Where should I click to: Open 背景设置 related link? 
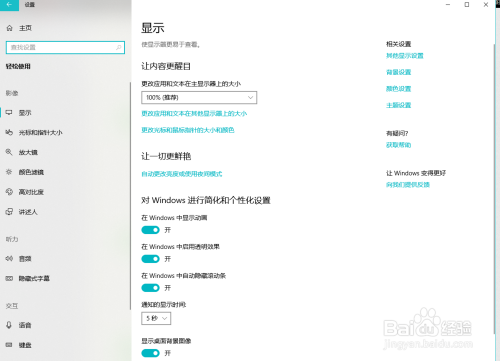tap(398, 72)
